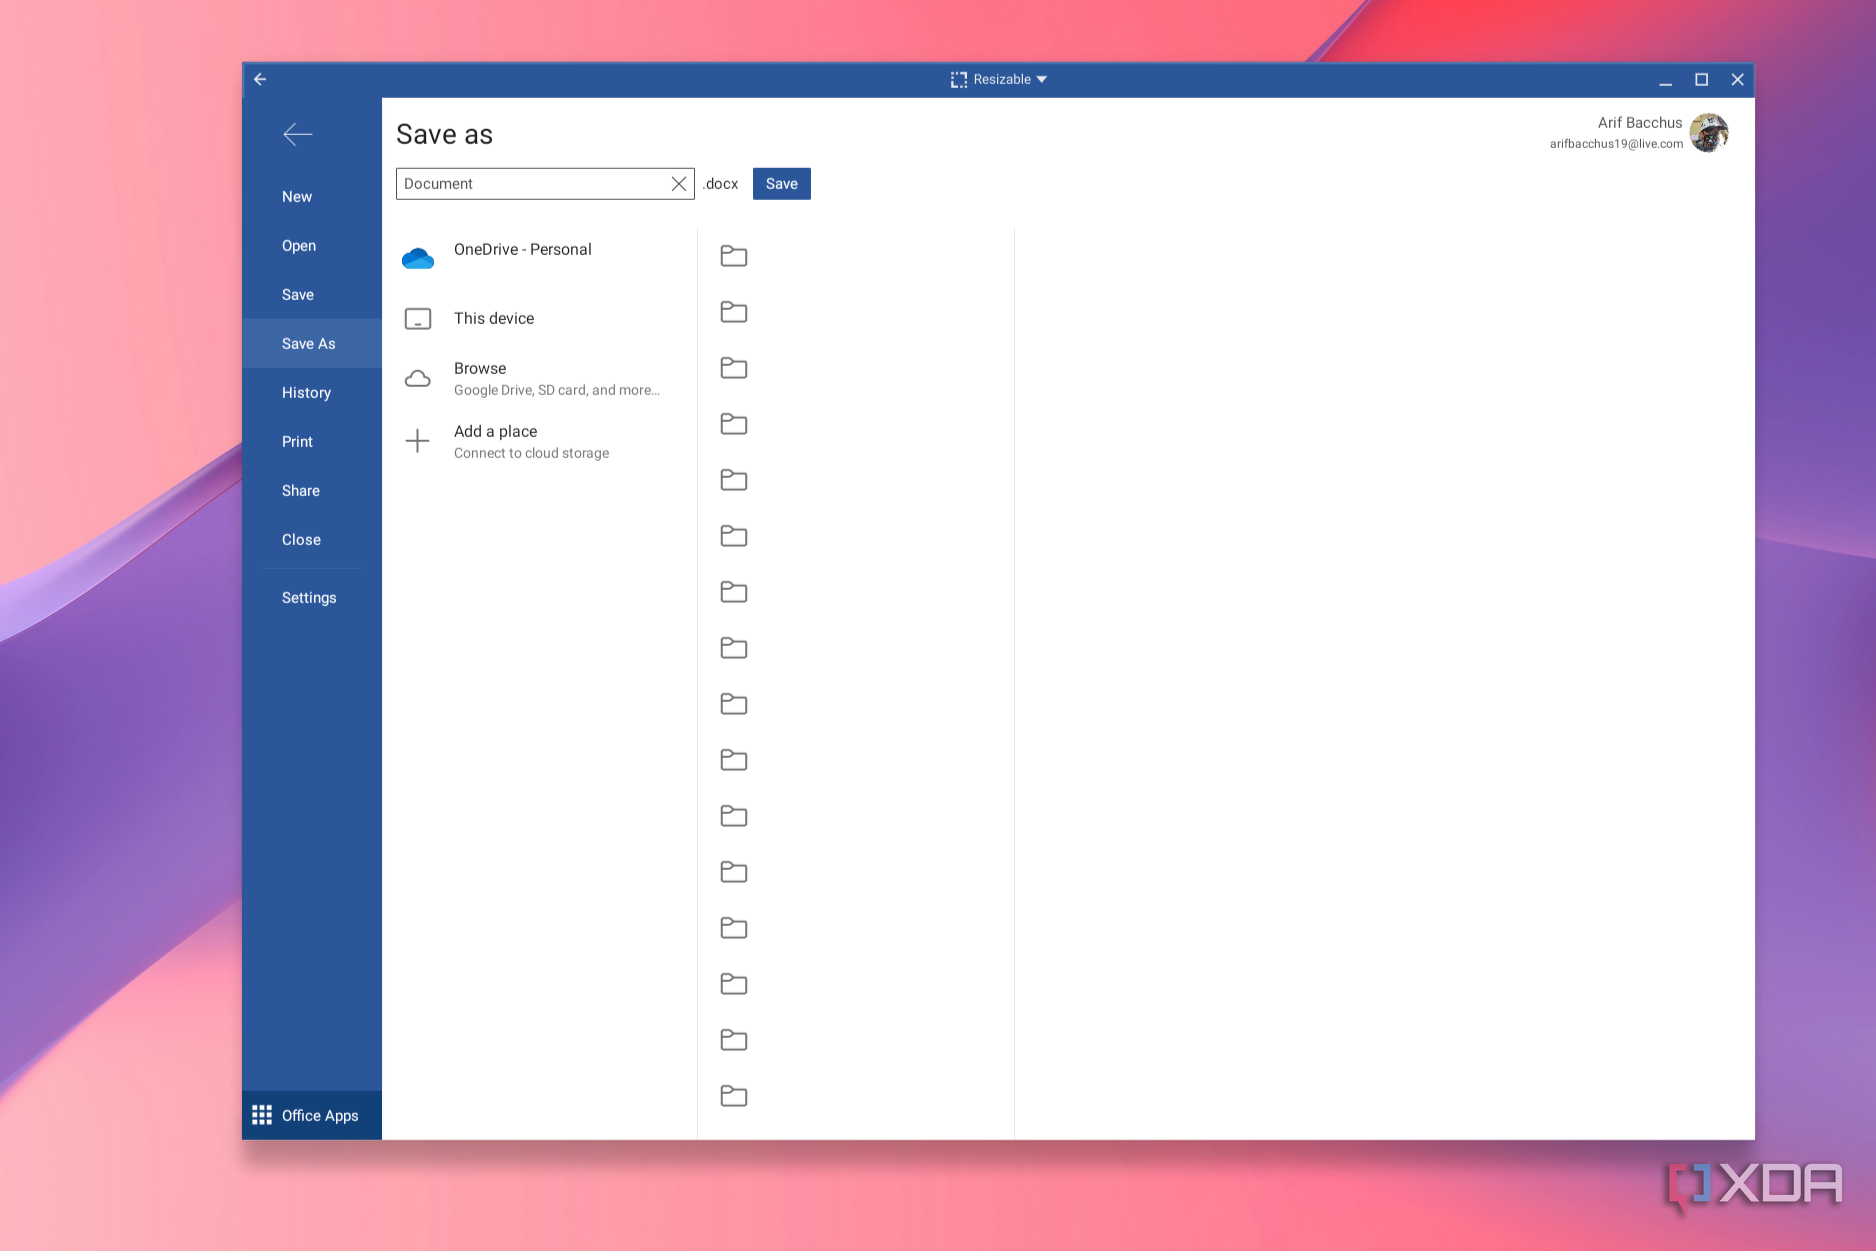Open the History section
The height and width of the screenshot is (1251, 1876).
(306, 392)
